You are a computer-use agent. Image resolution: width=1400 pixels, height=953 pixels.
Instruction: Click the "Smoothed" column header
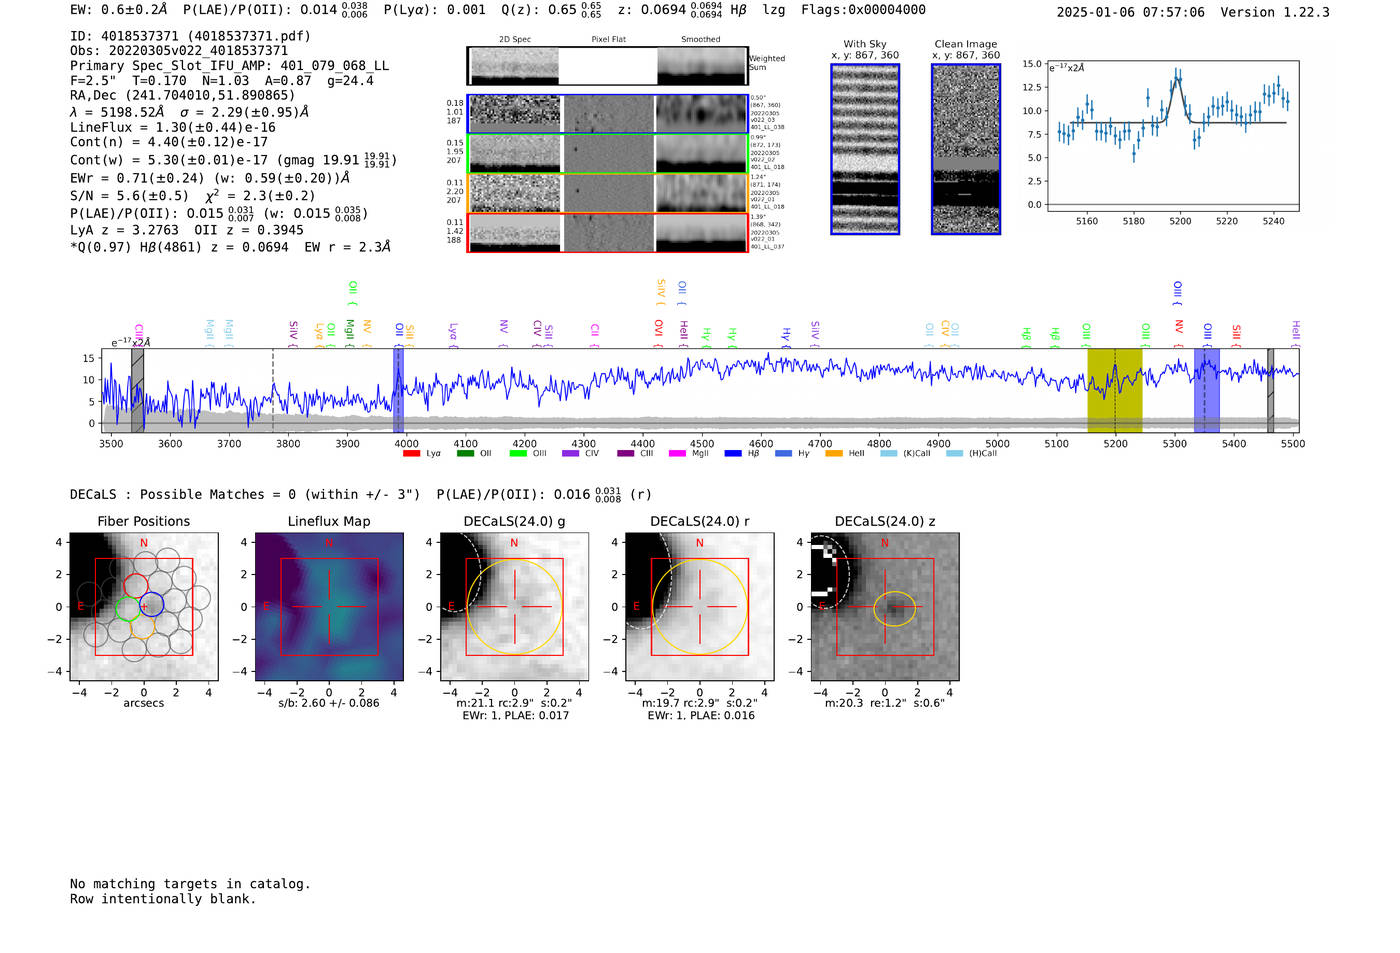(701, 40)
